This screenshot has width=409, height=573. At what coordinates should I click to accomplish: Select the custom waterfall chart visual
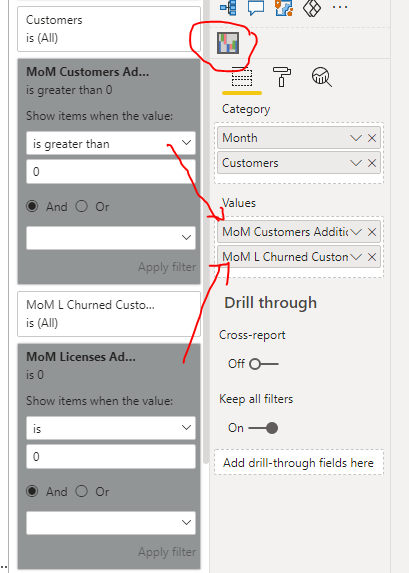pyautogui.click(x=228, y=43)
